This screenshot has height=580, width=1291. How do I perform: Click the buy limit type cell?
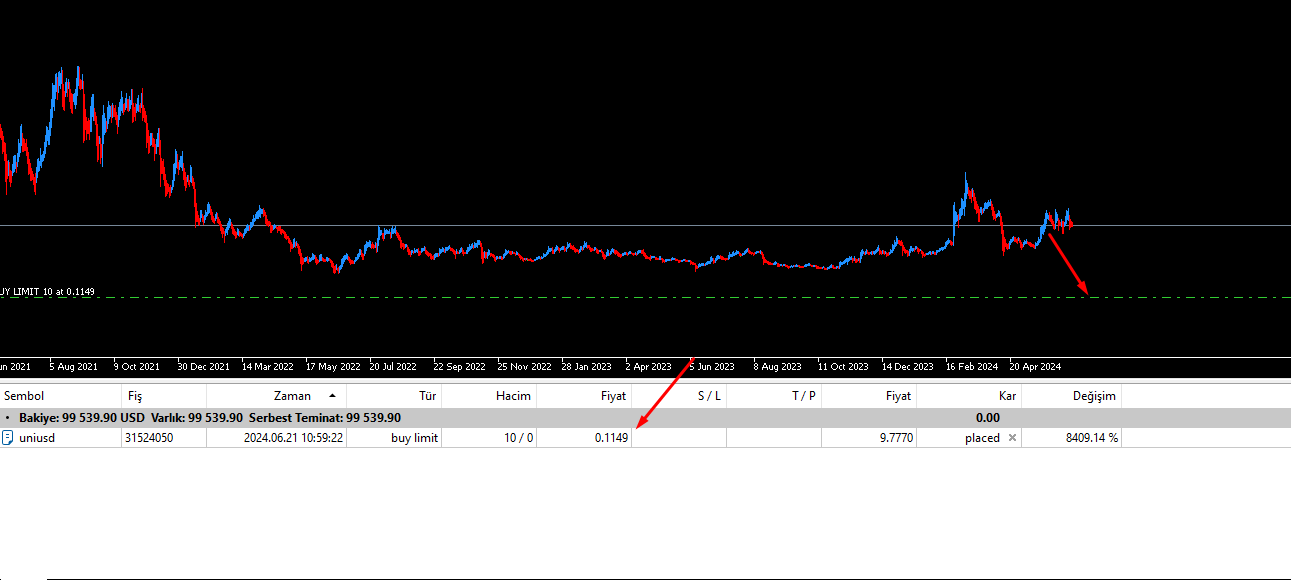click(x=414, y=438)
